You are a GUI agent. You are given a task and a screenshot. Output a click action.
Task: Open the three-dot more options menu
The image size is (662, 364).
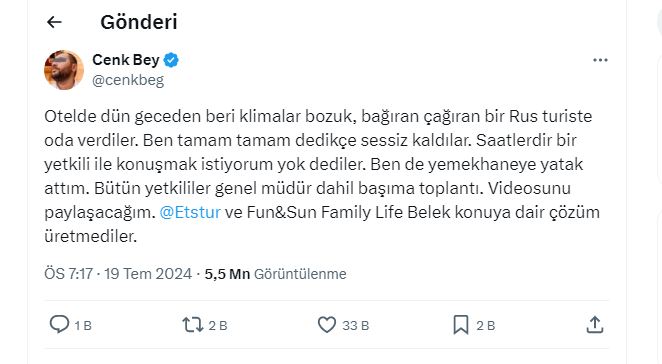click(600, 60)
